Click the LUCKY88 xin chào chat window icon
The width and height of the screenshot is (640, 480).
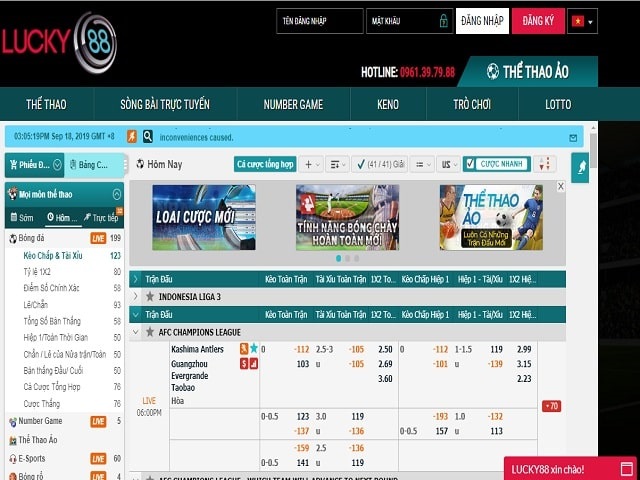point(626,469)
